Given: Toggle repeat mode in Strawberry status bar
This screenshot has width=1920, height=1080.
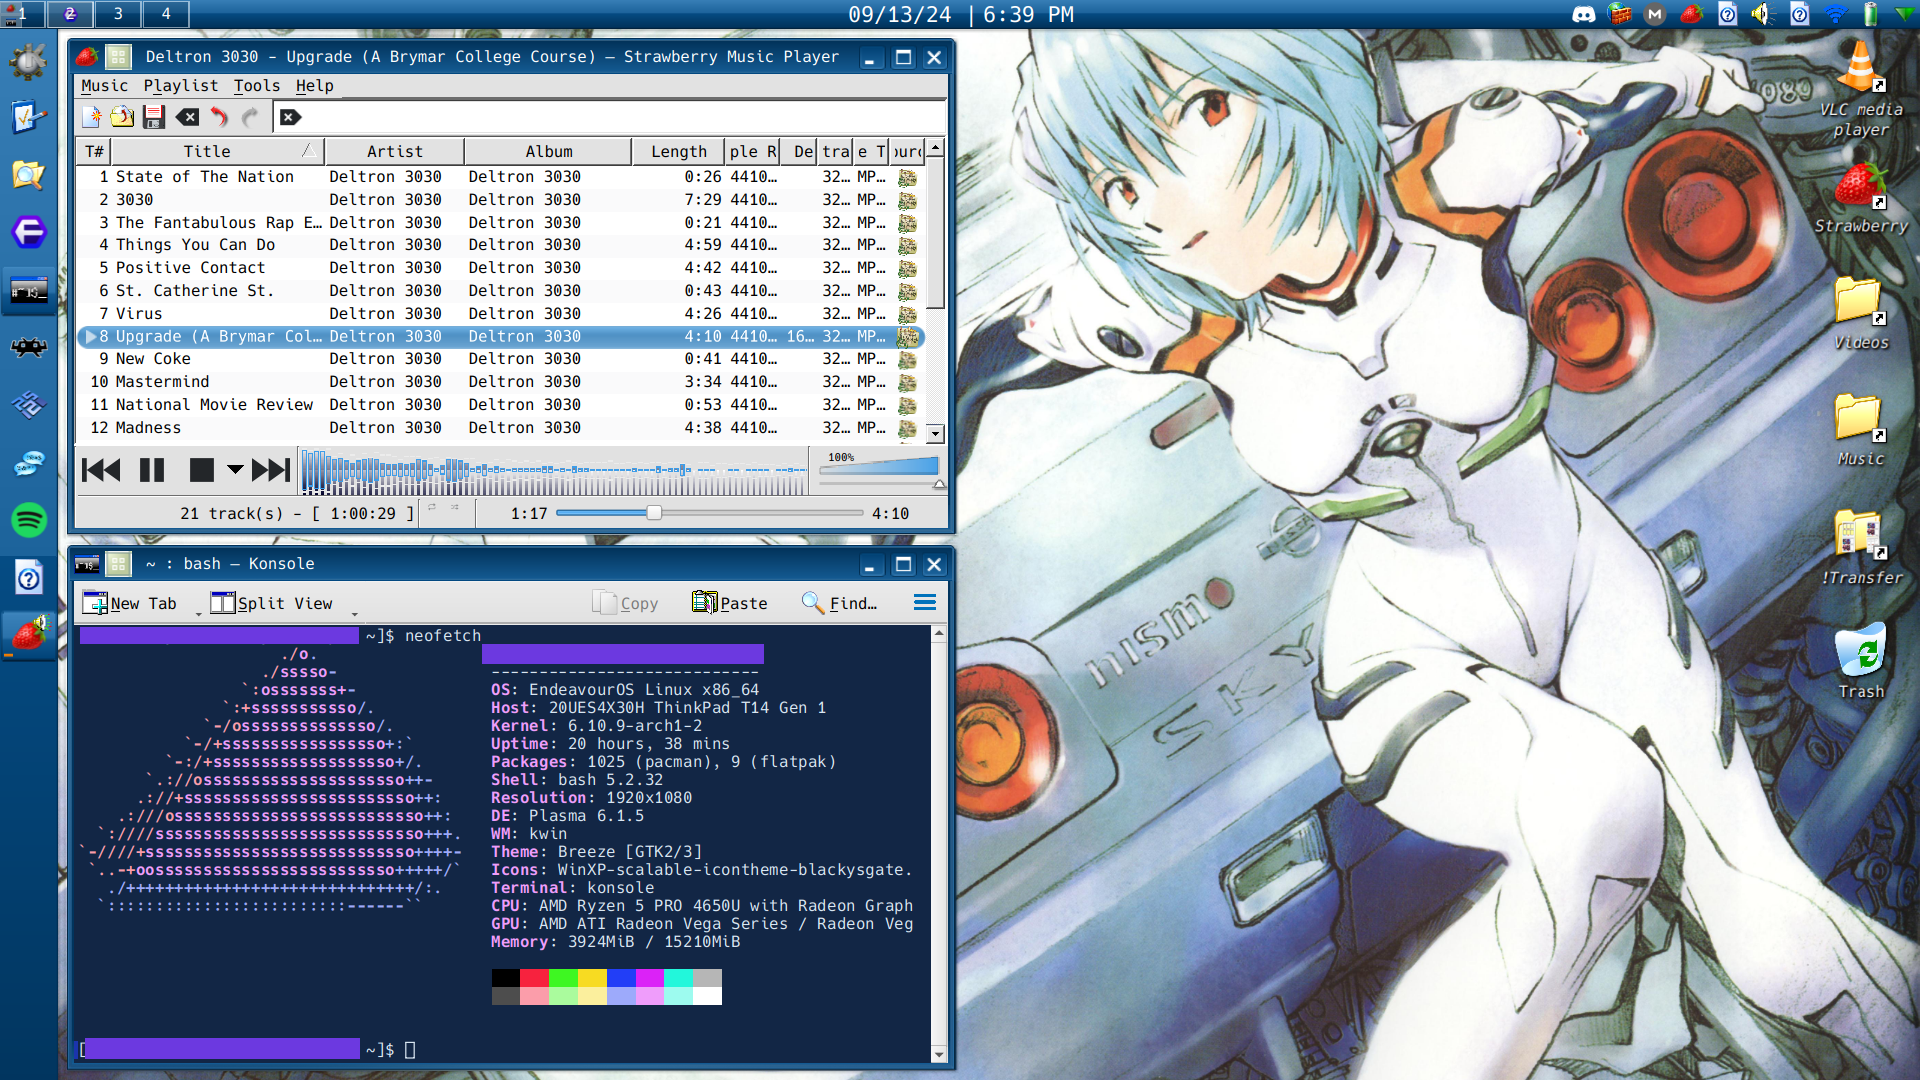Looking at the screenshot, I should pos(432,508).
